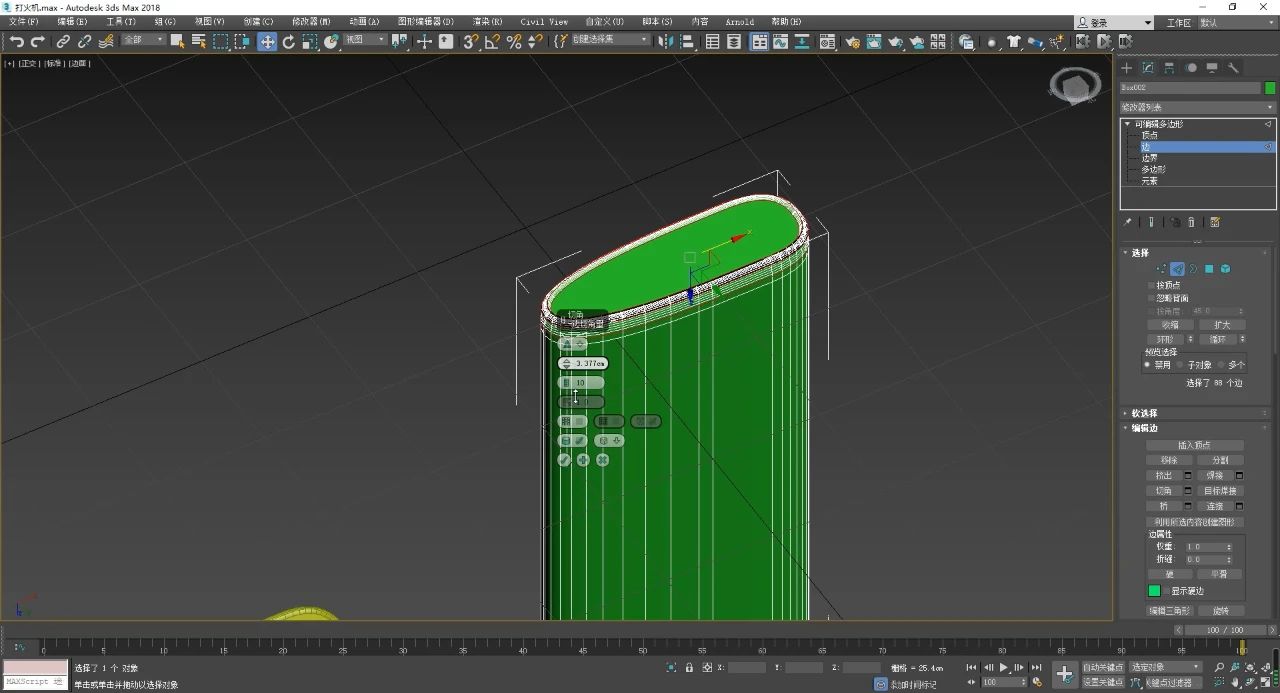Toggle the Angle Snap tool
Image resolution: width=1280 pixels, height=693 pixels.
492,41
